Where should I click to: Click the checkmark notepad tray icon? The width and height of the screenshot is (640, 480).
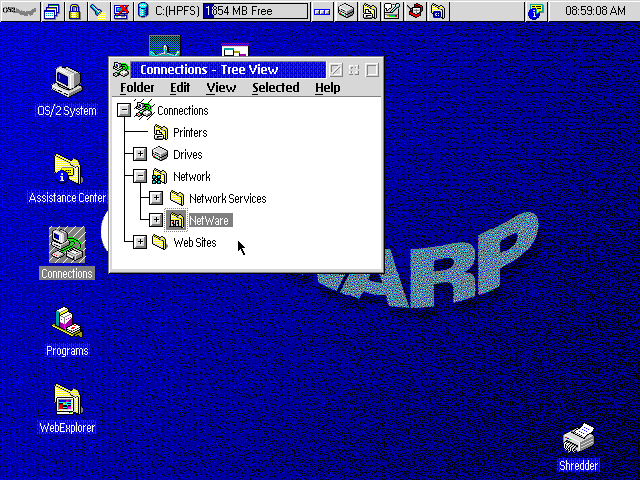tap(392, 11)
